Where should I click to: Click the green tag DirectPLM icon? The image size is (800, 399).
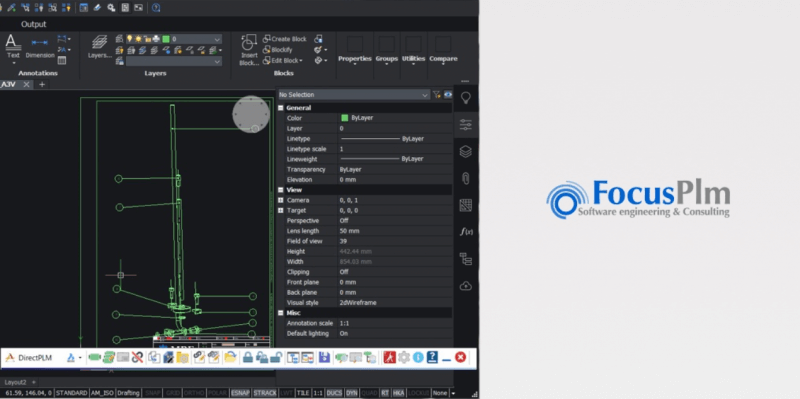coord(94,357)
